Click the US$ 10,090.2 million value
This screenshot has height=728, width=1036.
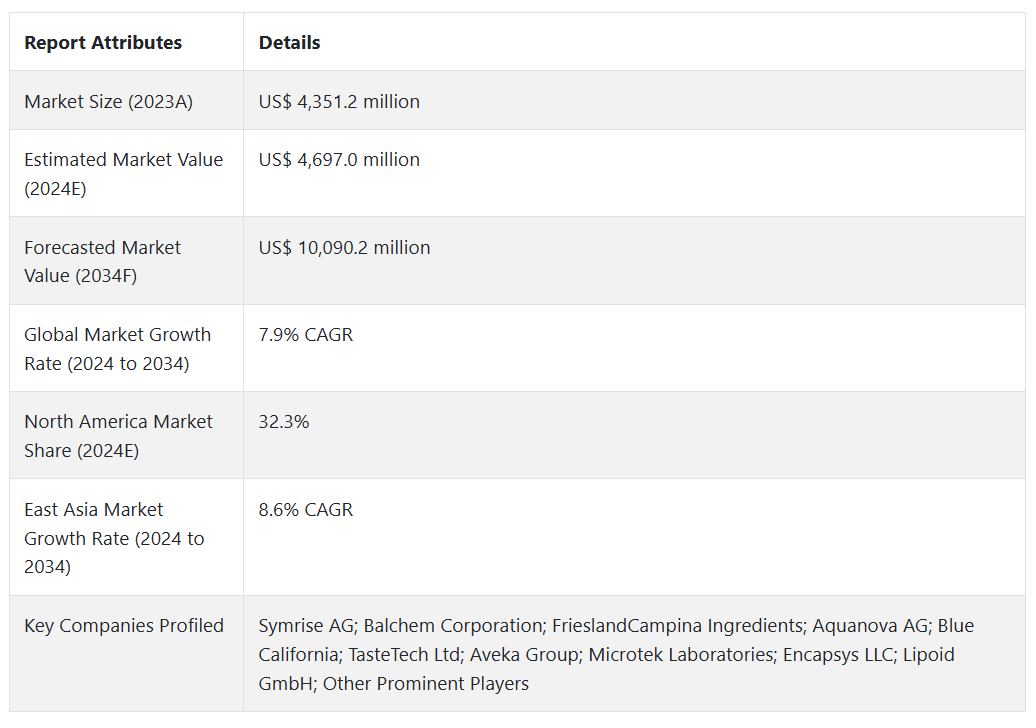tap(344, 247)
